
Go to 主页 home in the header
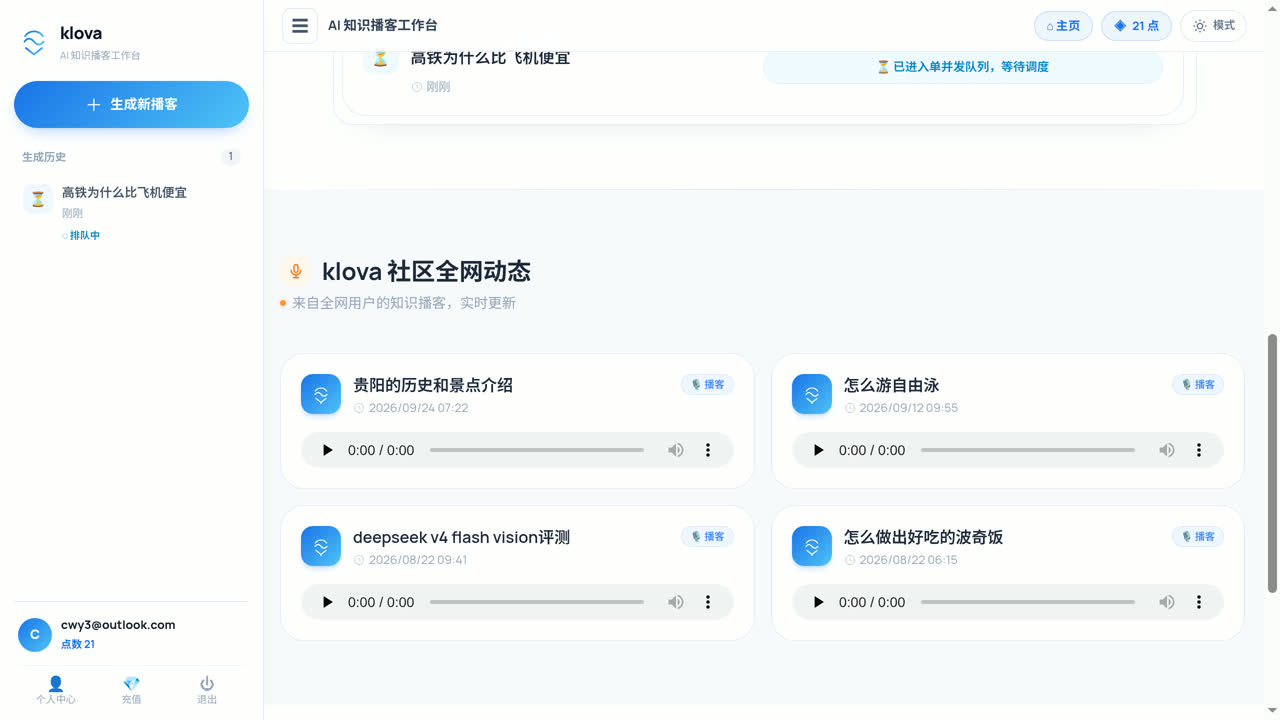(1063, 26)
